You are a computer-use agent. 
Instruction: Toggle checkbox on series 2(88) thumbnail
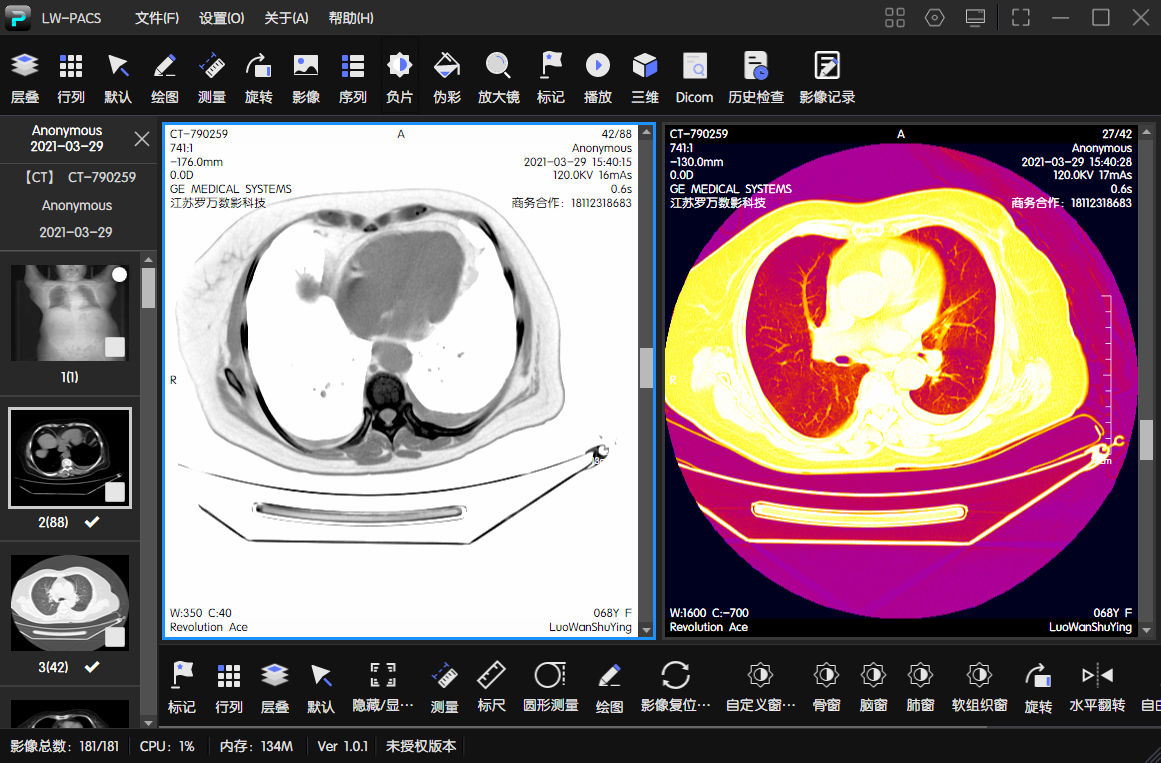pos(115,492)
